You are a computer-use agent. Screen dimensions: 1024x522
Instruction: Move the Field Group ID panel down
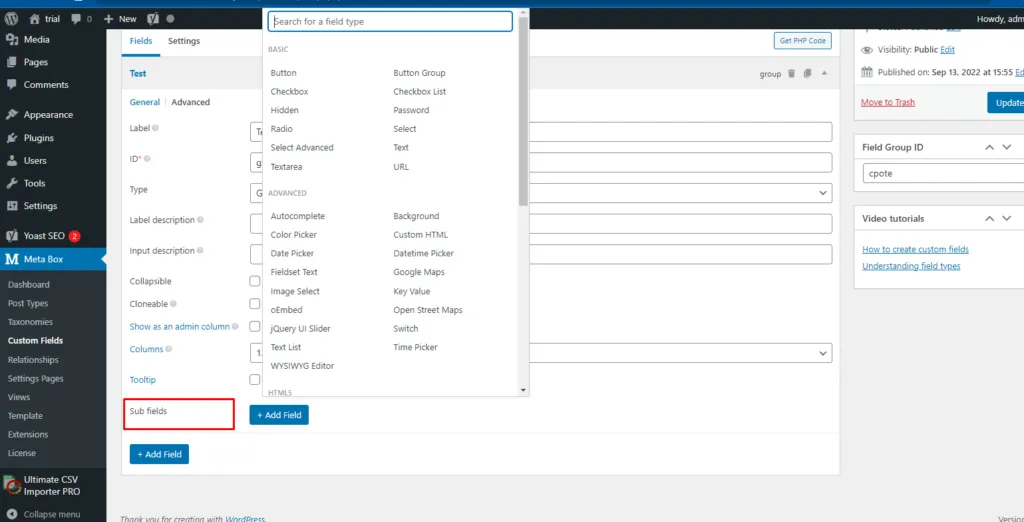click(x=1008, y=147)
